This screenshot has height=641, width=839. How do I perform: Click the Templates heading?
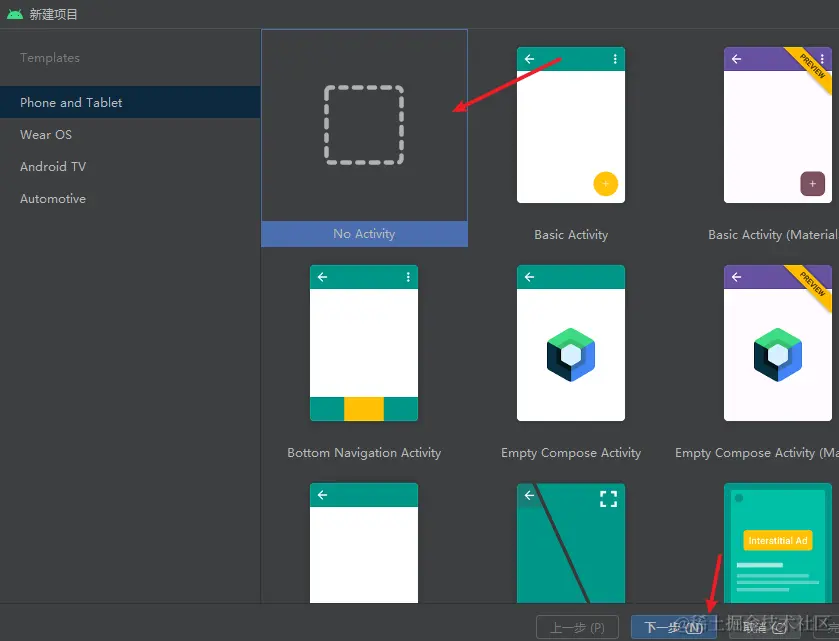50,58
